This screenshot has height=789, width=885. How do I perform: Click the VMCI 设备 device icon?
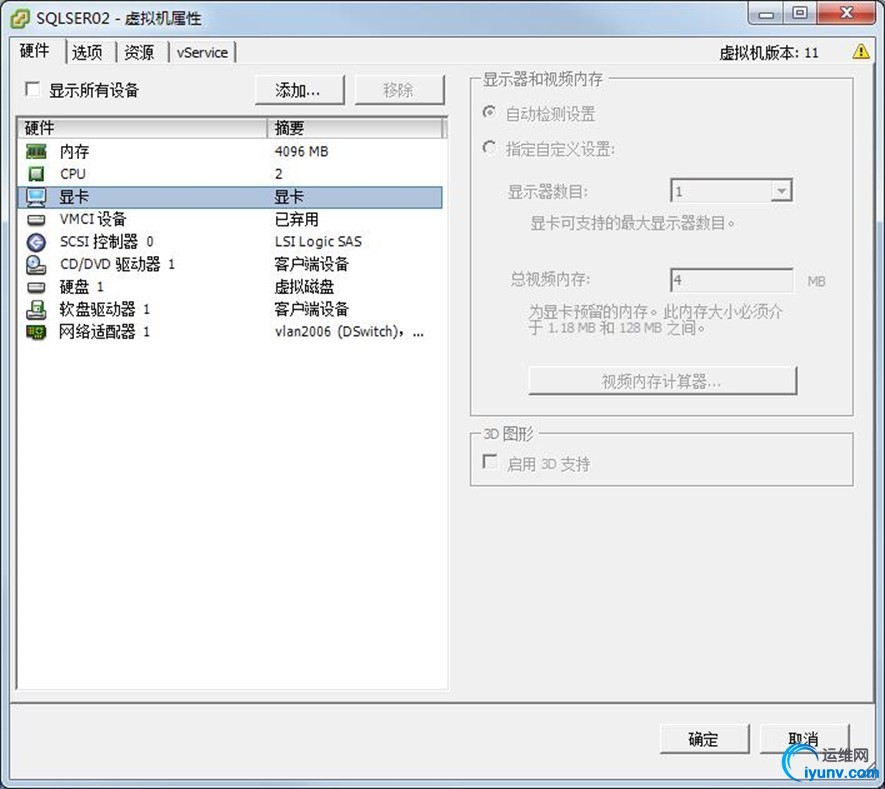pos(36,219)
